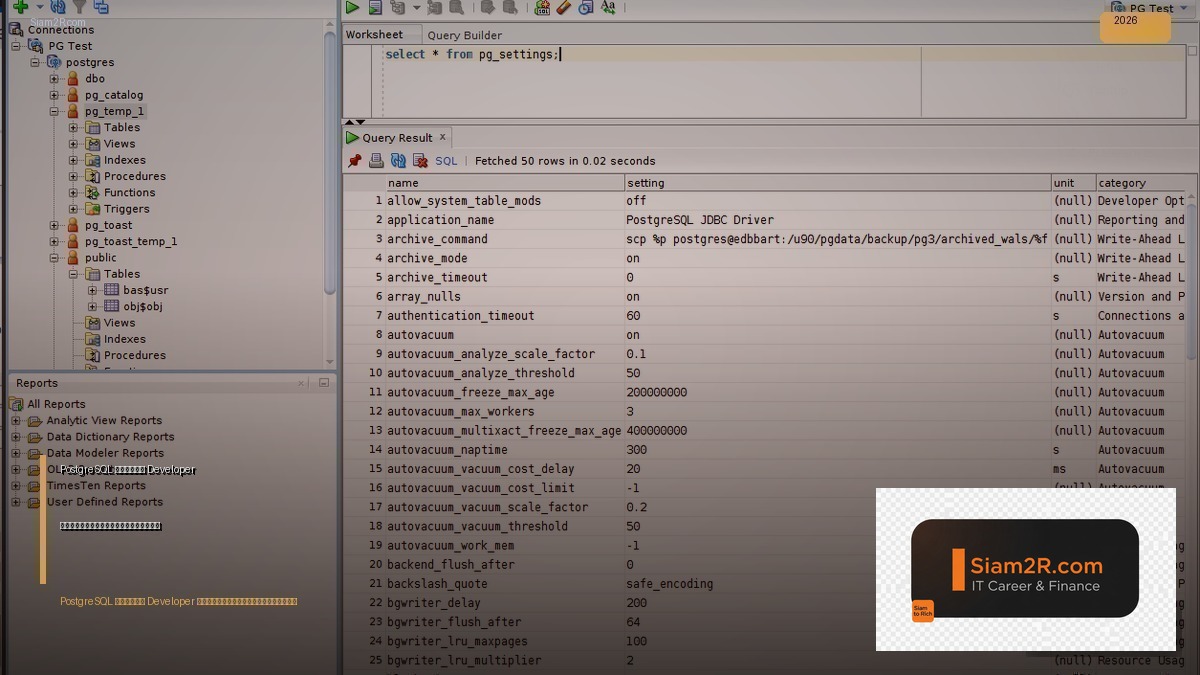Open SQL History clock icon
Screen dimensions: 1200x675
pos(586,7)
